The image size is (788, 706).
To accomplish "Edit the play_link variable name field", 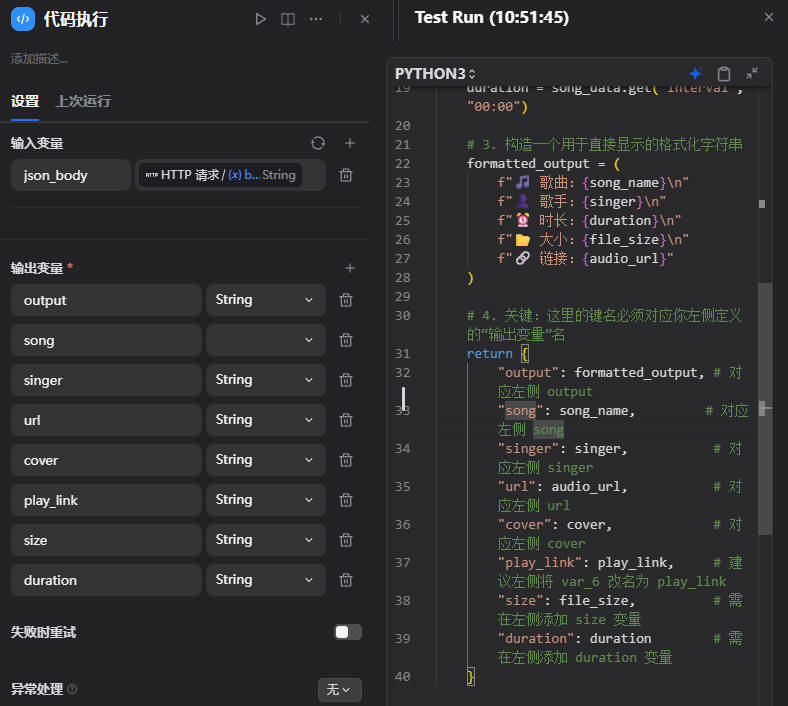I will coord(107,500).
